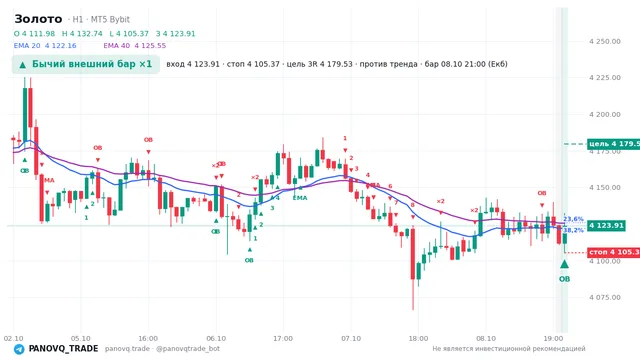The height and width of the screenshot is (360, 640).
Task: Click the 4 250.00 price axis label
Action: point(604,42)
